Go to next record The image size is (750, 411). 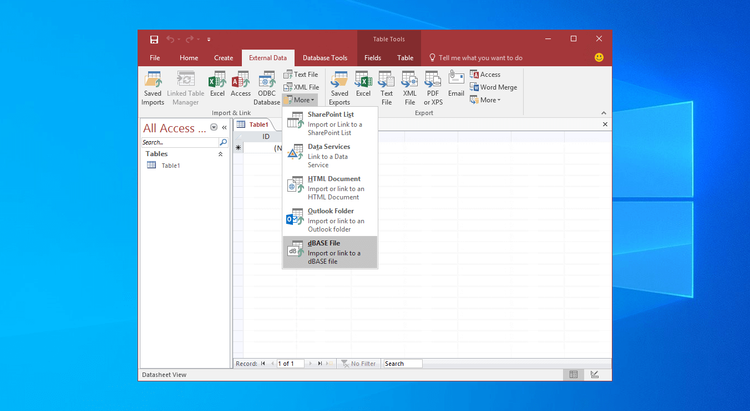point(310,364)
